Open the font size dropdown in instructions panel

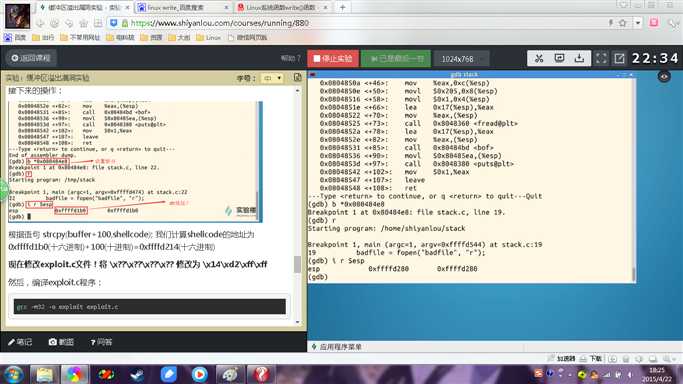tap(273, 78)
